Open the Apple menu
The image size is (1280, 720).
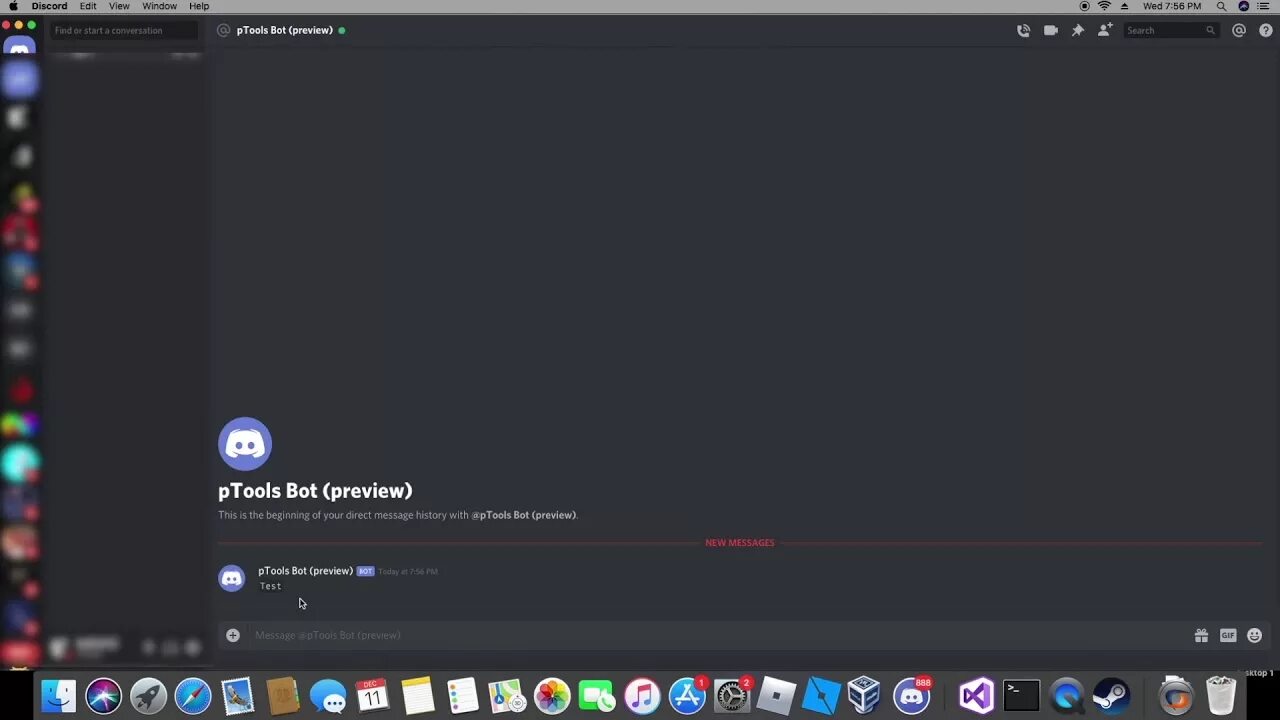[13, 6]
